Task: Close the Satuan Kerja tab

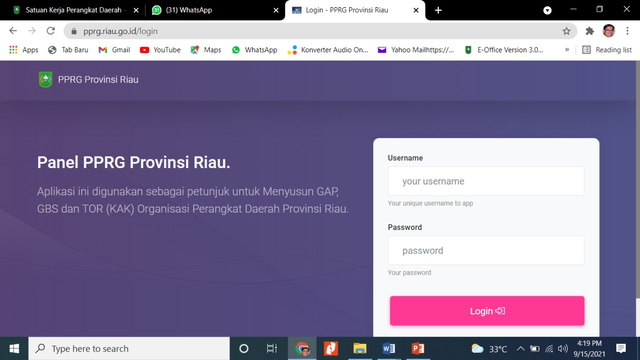Action: click(136, 10)
